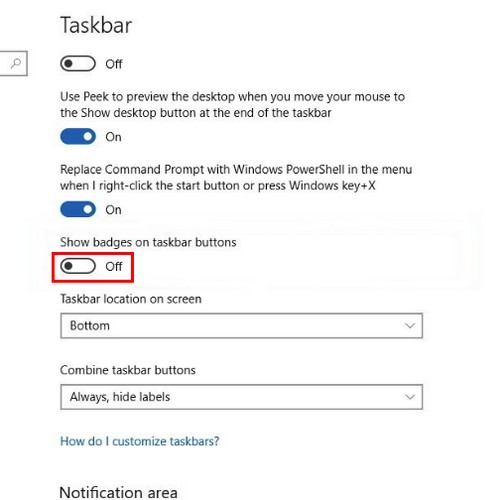Open the Taskbar location on screen dropdown
Viewport: 503px width, 500px height.
click(242, 326)
